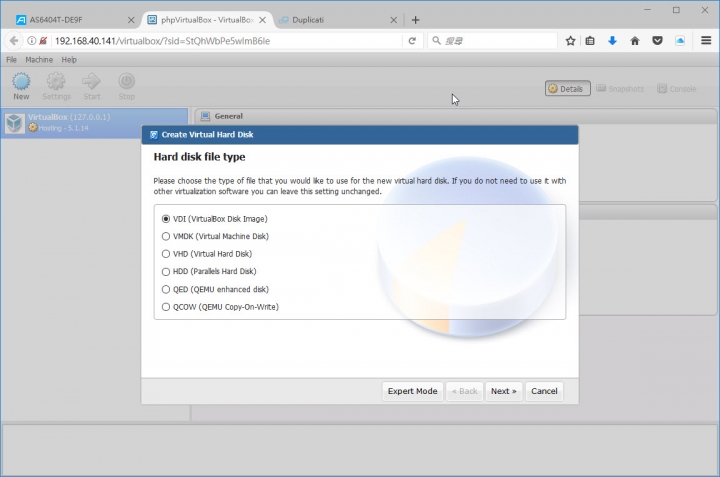Reload the page with the refresh icon
720x477 pixels.
(412, 41)
